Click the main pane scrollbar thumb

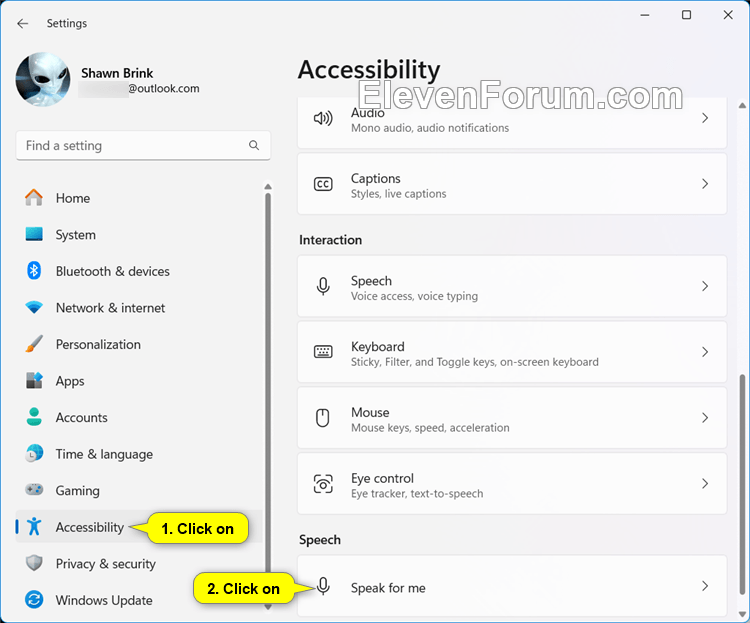pos(742,484)
